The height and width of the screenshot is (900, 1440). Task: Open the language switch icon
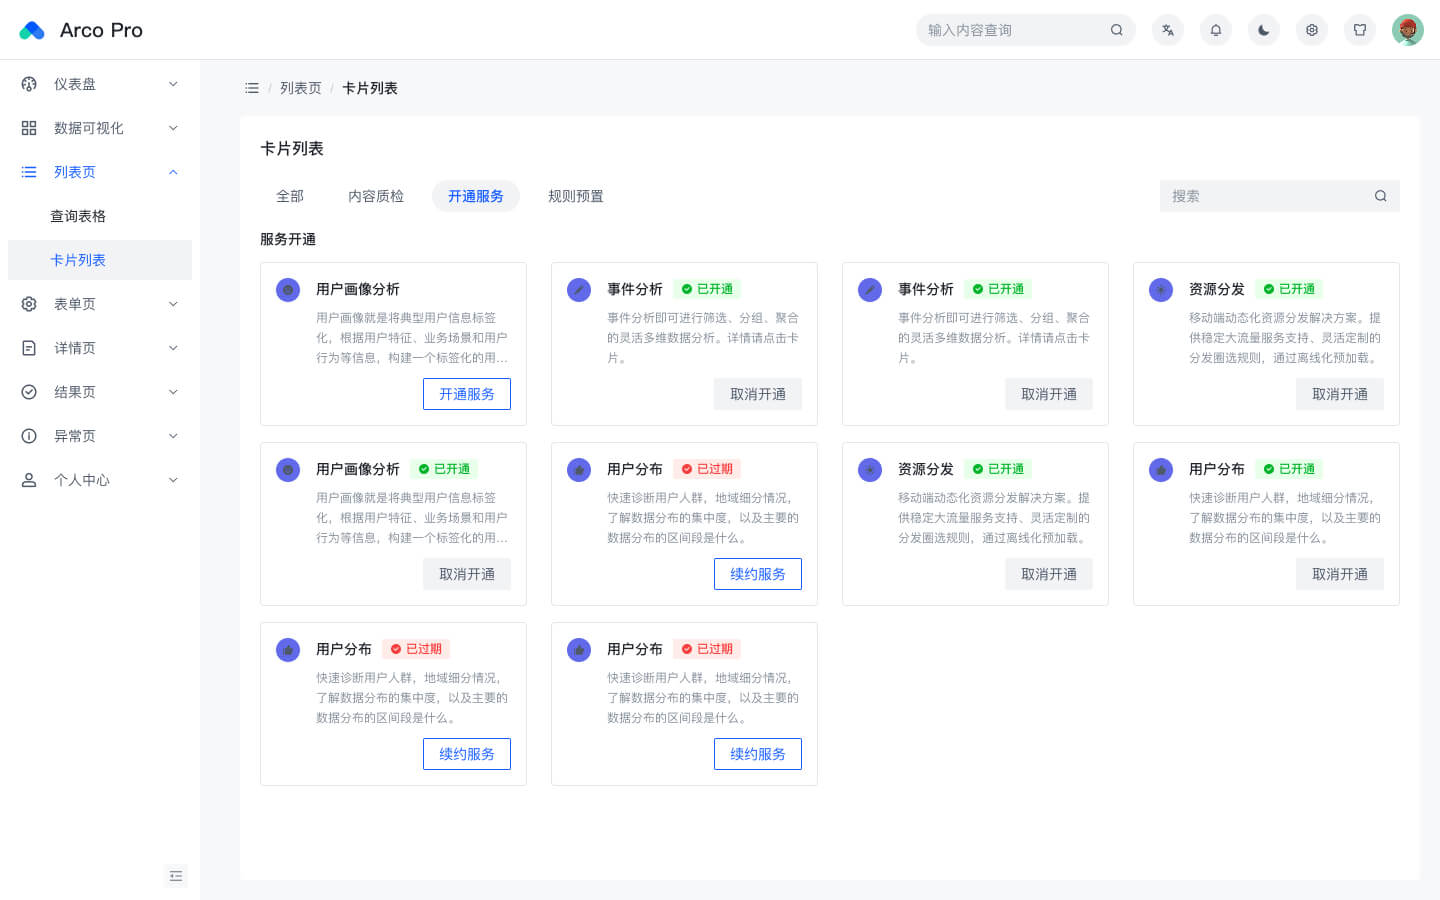pyautogui.click(x=1168, y=30)
